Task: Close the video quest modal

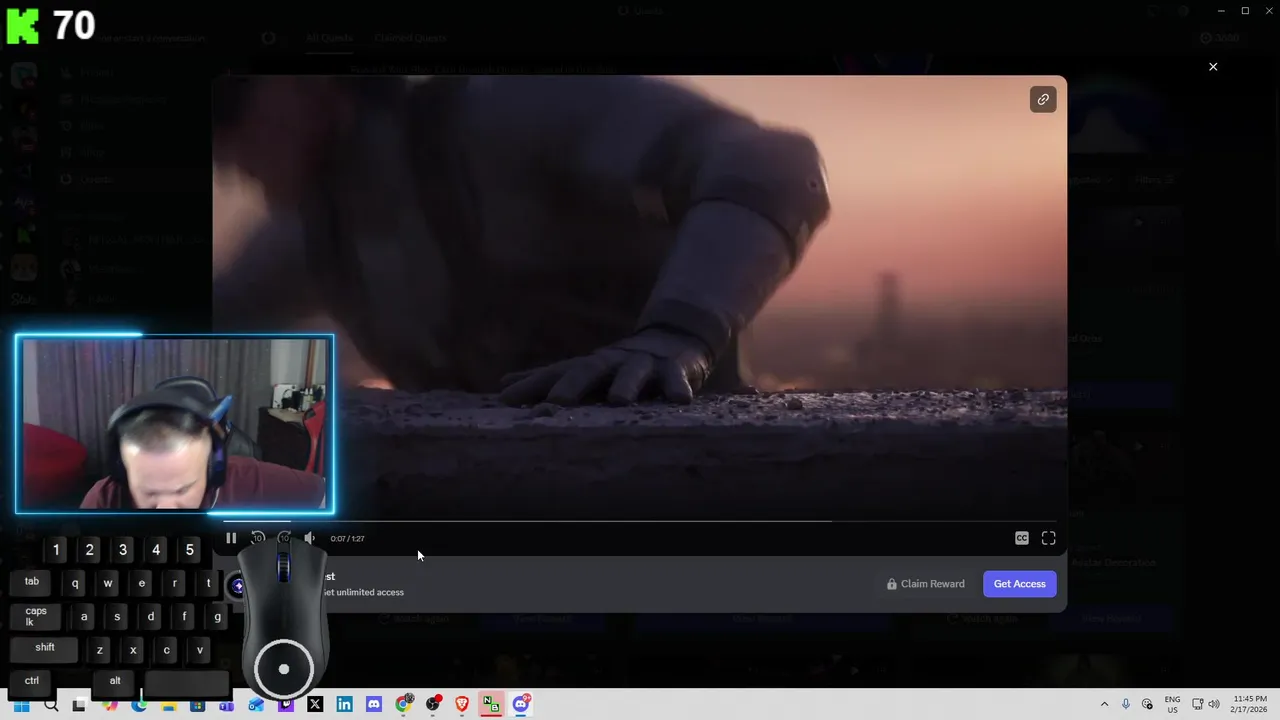Action: (1213, 67)
